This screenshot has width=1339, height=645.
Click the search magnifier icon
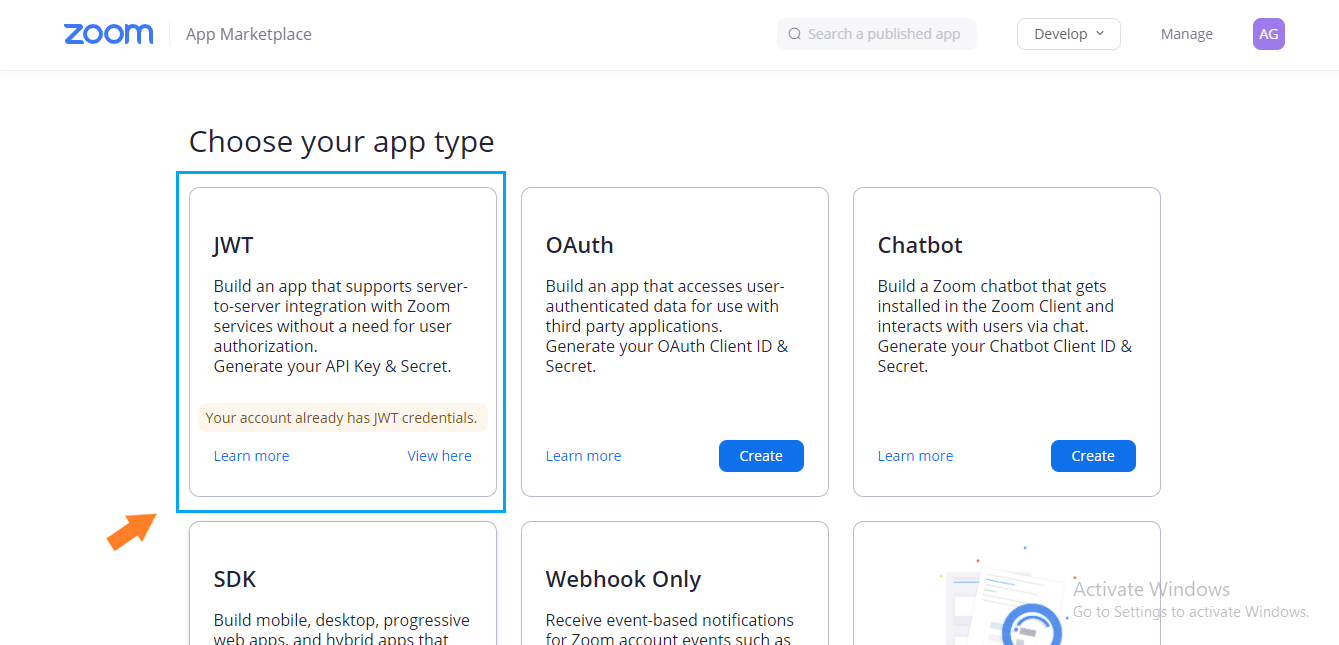(795, 34)
